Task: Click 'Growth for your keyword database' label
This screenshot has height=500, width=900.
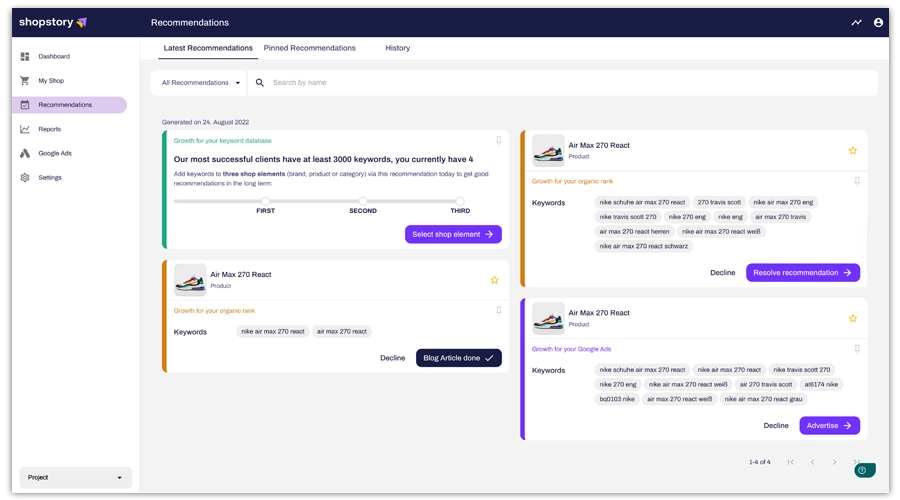Action: point(223,141)
